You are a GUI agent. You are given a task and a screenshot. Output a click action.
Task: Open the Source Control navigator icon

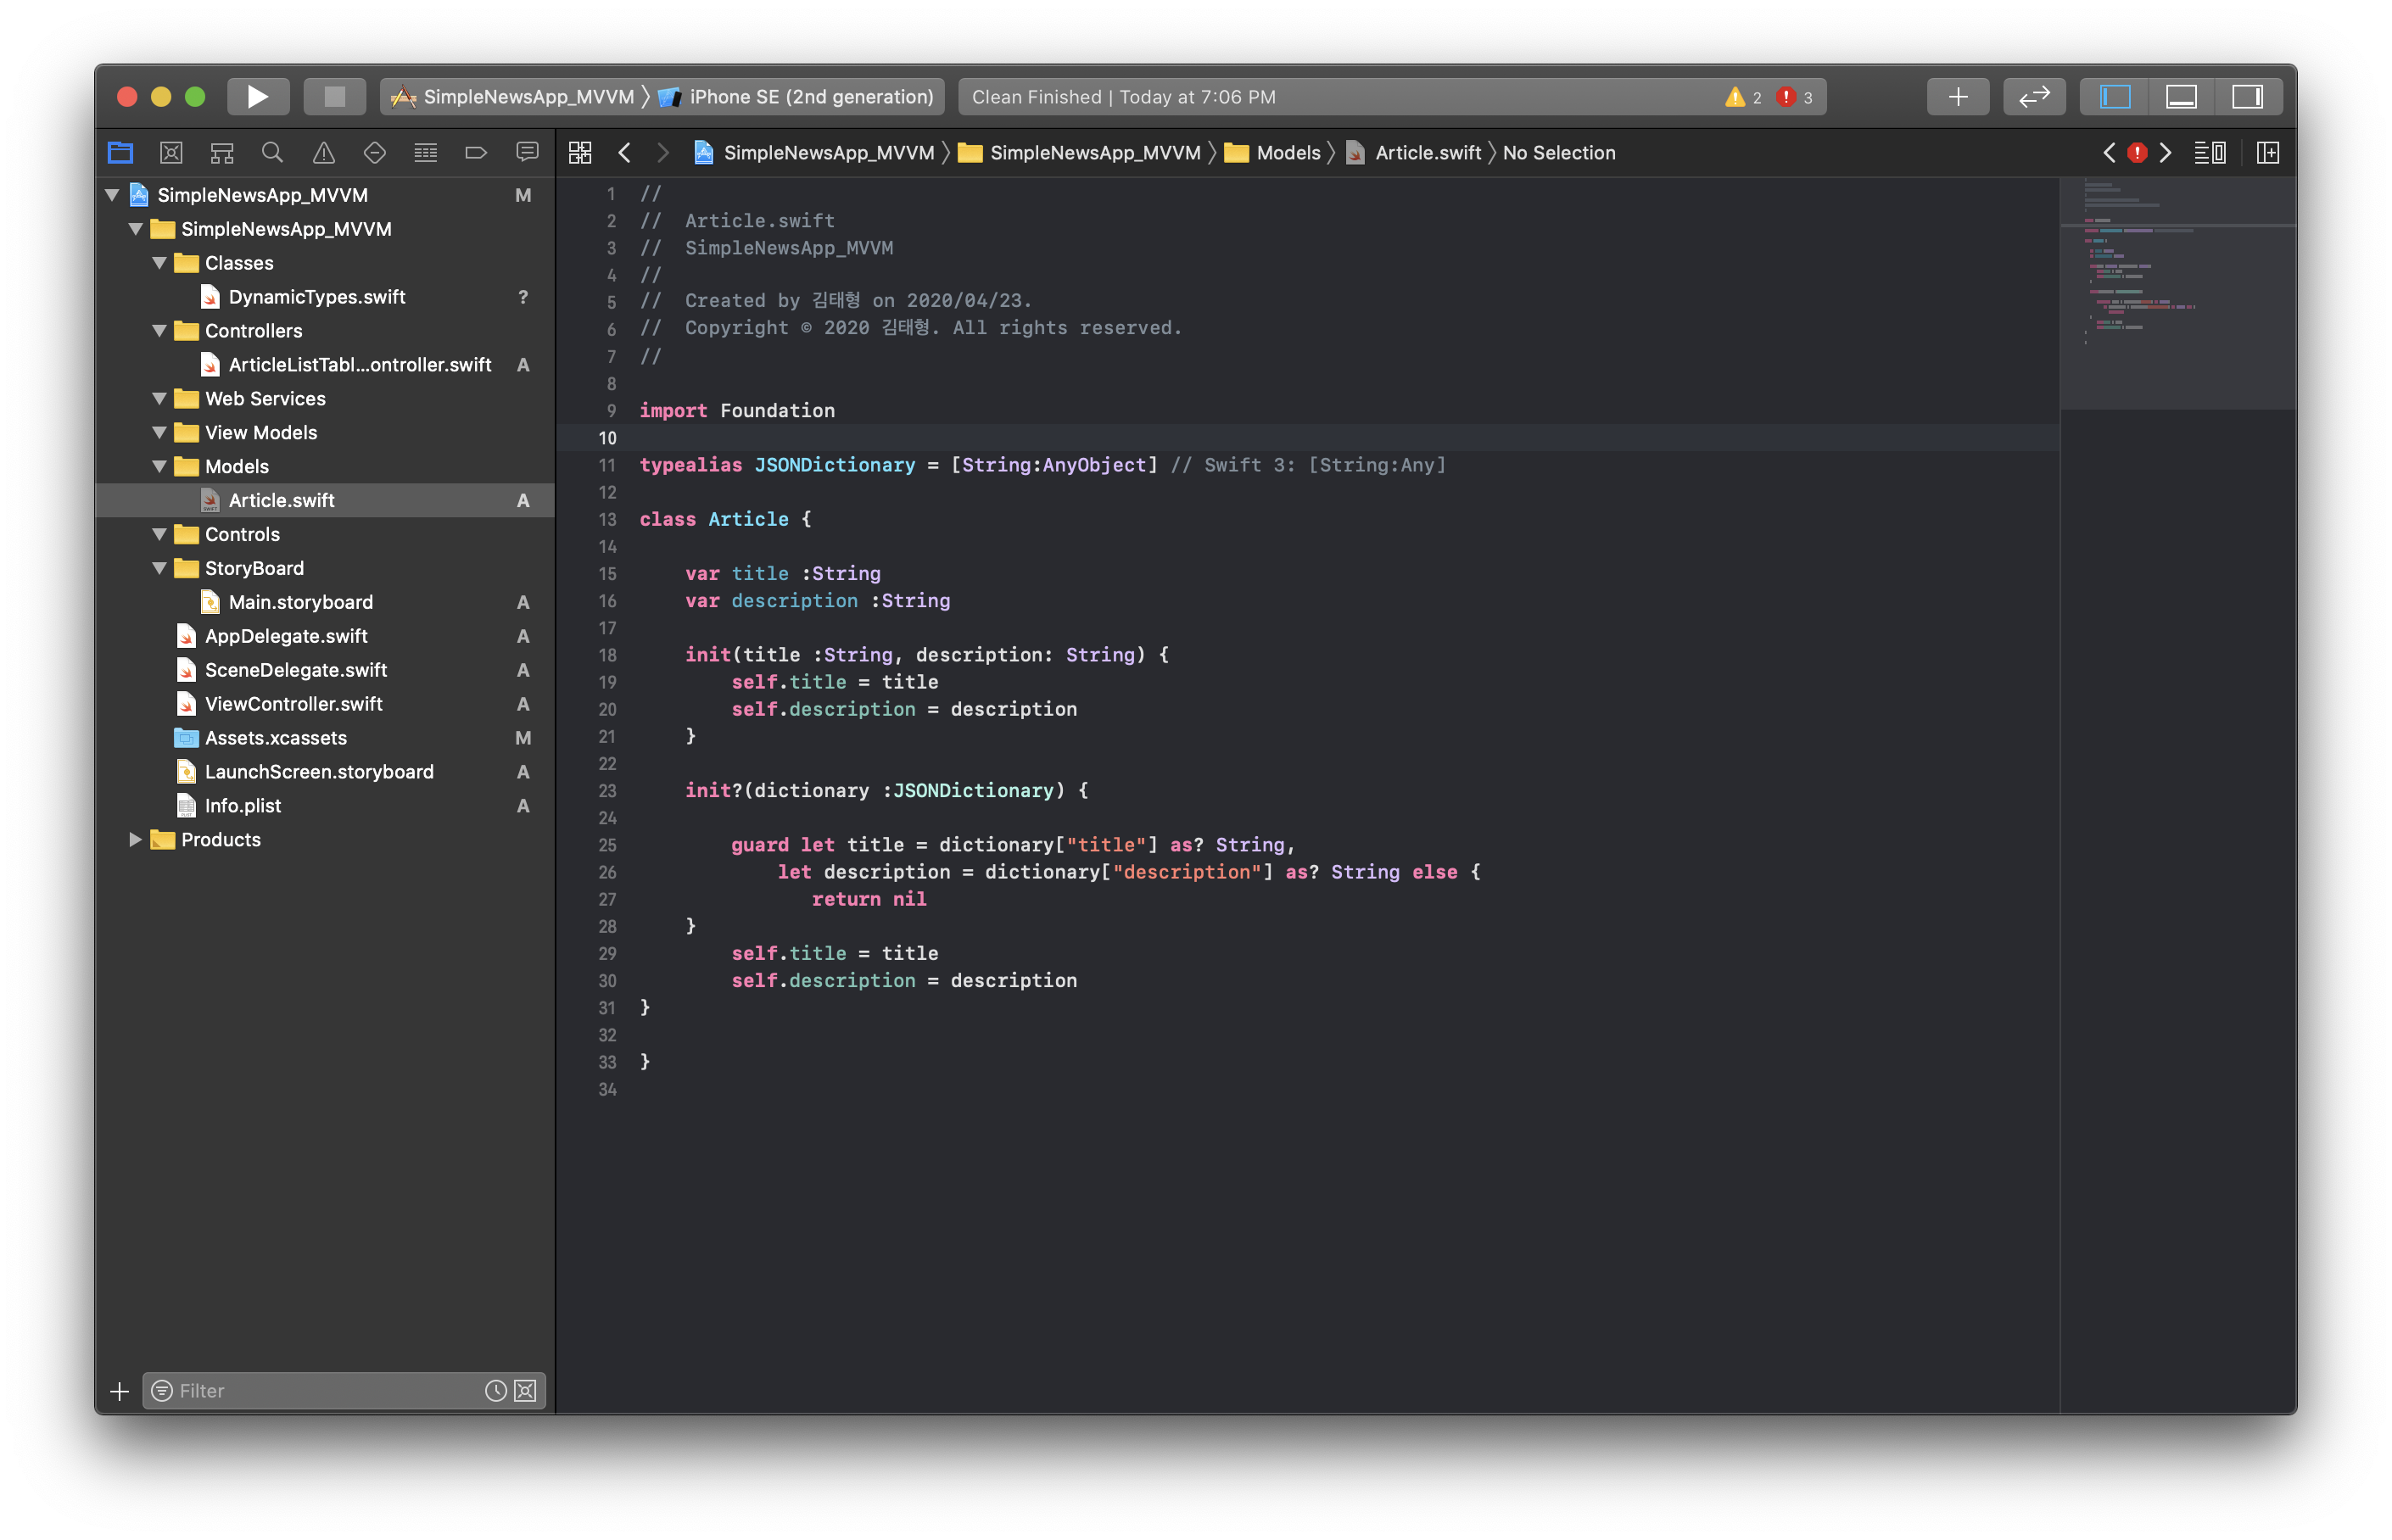click(x=171, y=153)
